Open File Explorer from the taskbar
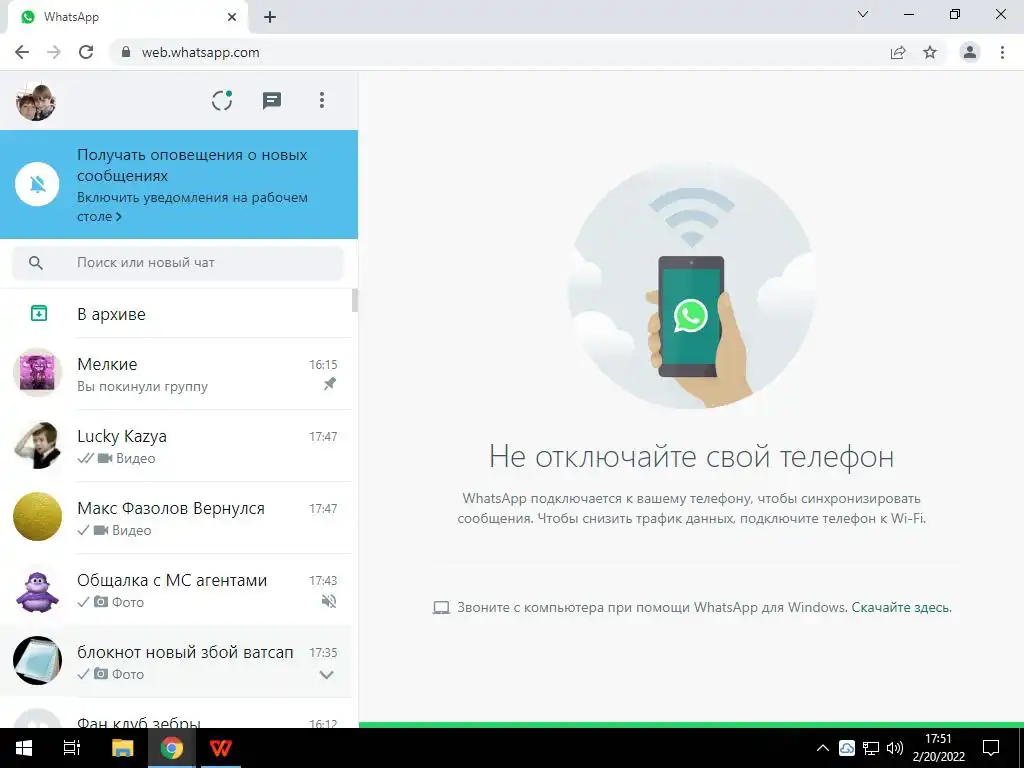This screenshot has height=768, width=1024. [x=122, y=748]
